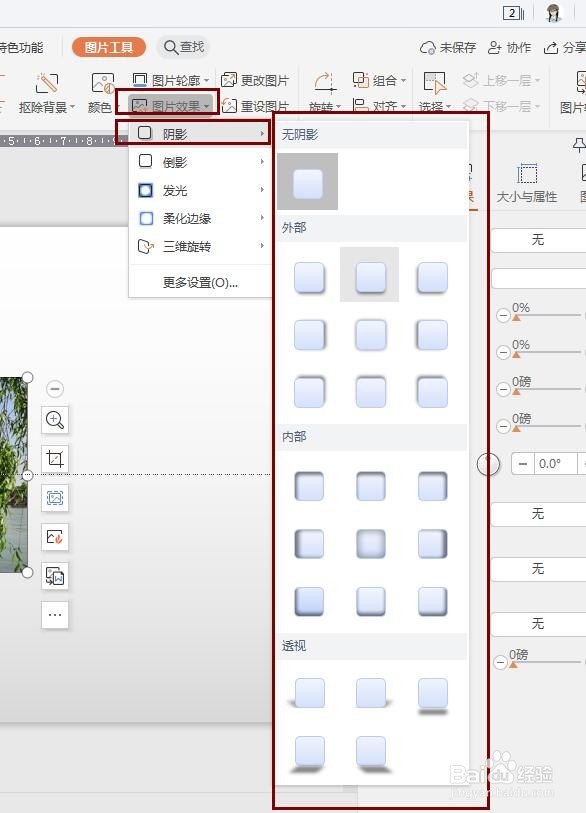Viewport: 586px width, 813px height.
Task: Select the 倒影 reflection menu item
Action: pos(200,162)
